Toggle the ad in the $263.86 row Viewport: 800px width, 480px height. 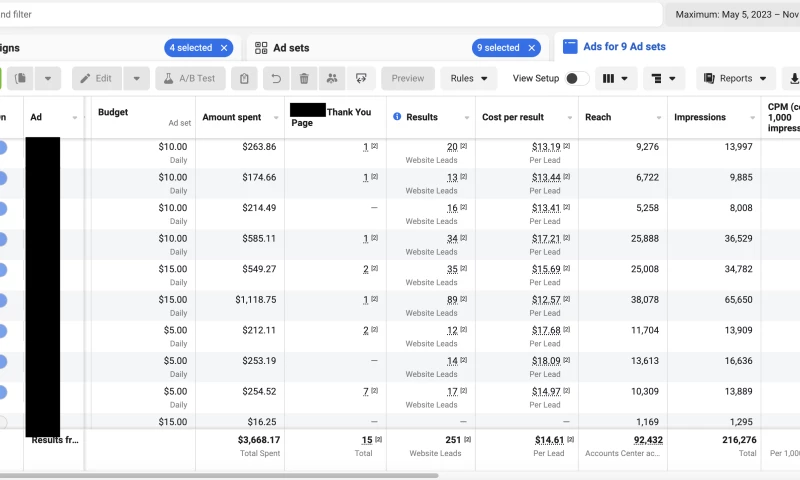[x=2, y=148]
